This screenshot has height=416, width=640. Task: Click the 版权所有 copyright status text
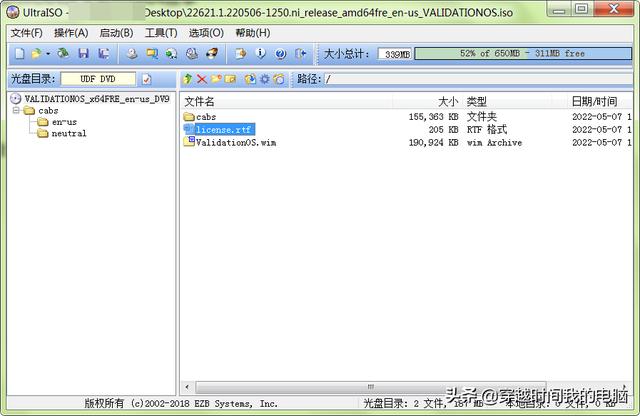click(x=181, y=403)
